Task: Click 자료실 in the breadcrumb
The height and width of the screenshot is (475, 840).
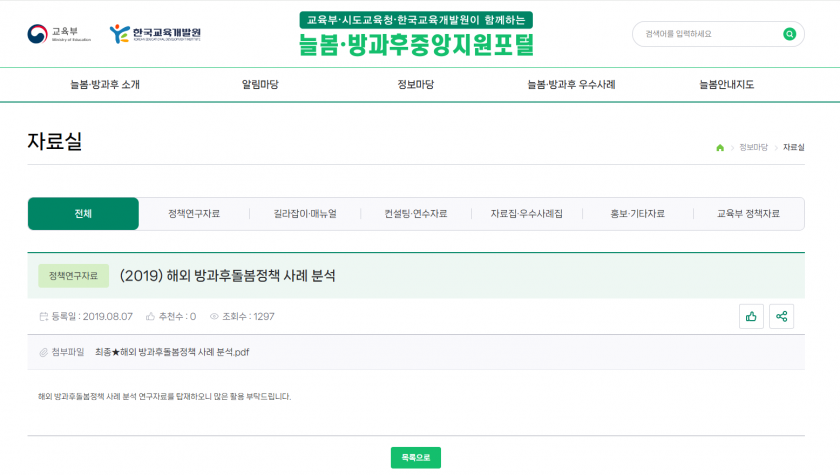Action: 793,147
